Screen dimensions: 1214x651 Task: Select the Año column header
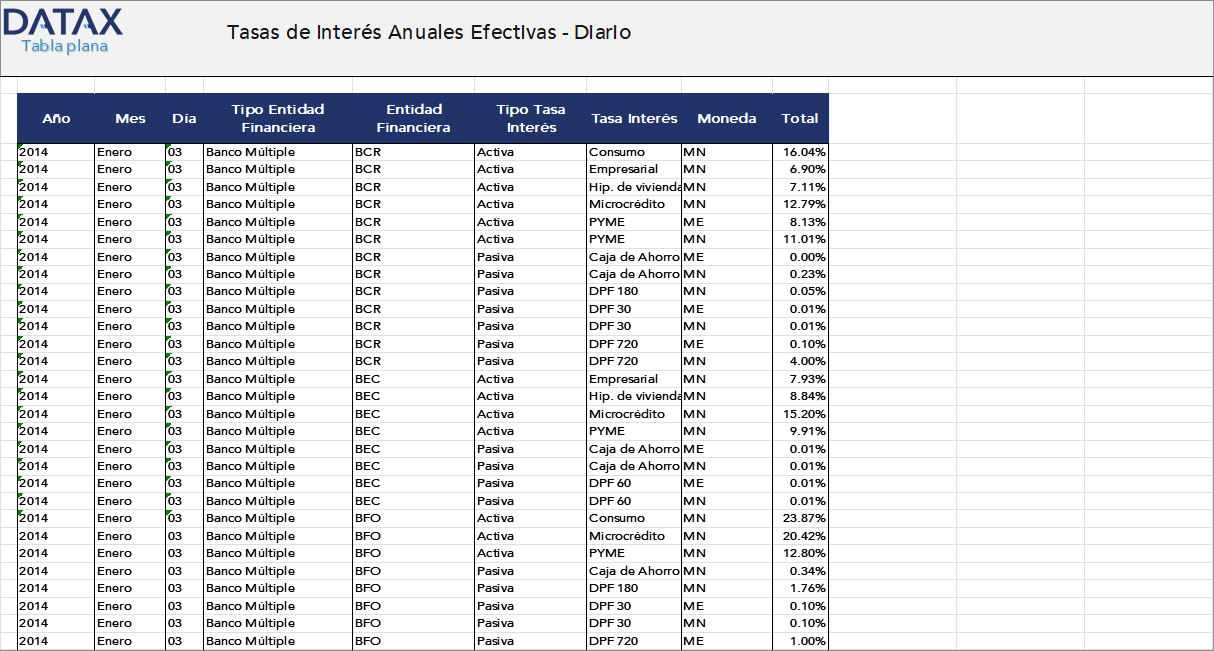pyautogui.click(x=56, y=118)
